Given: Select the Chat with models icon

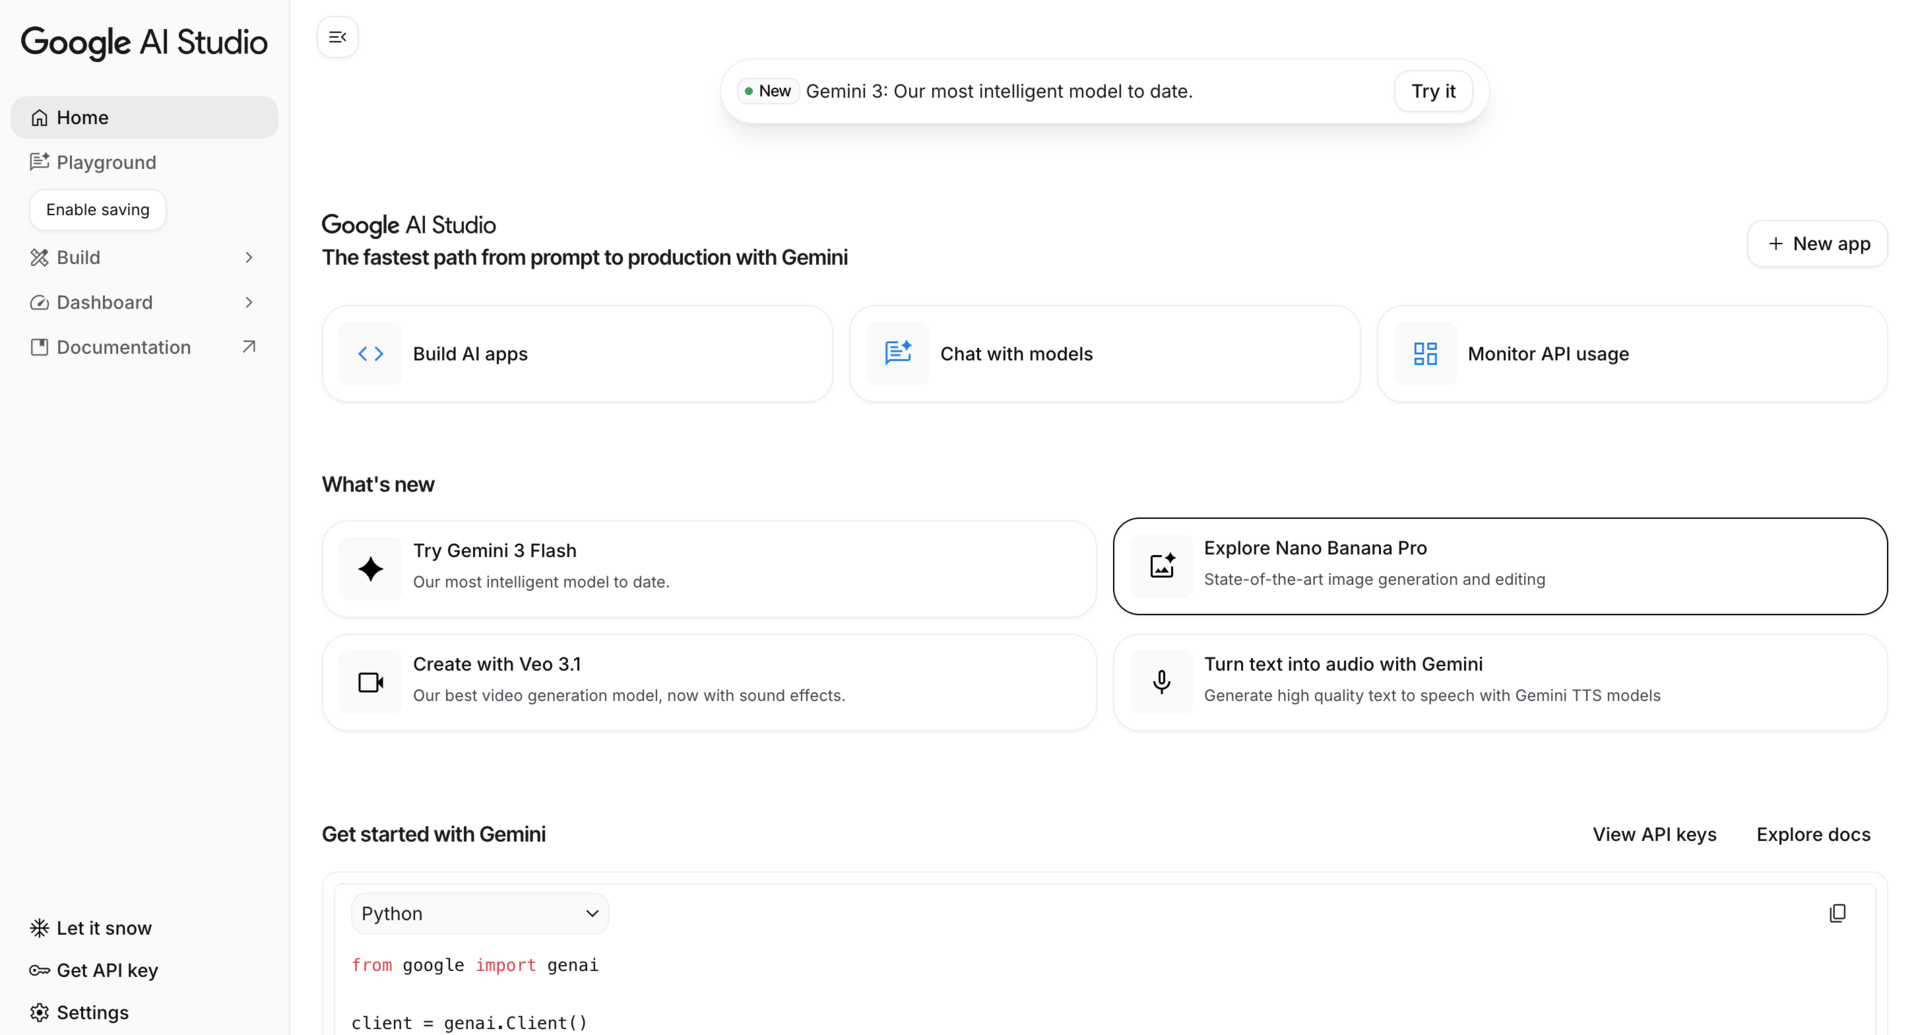Looking at the screenshot, I should [897, 353].
